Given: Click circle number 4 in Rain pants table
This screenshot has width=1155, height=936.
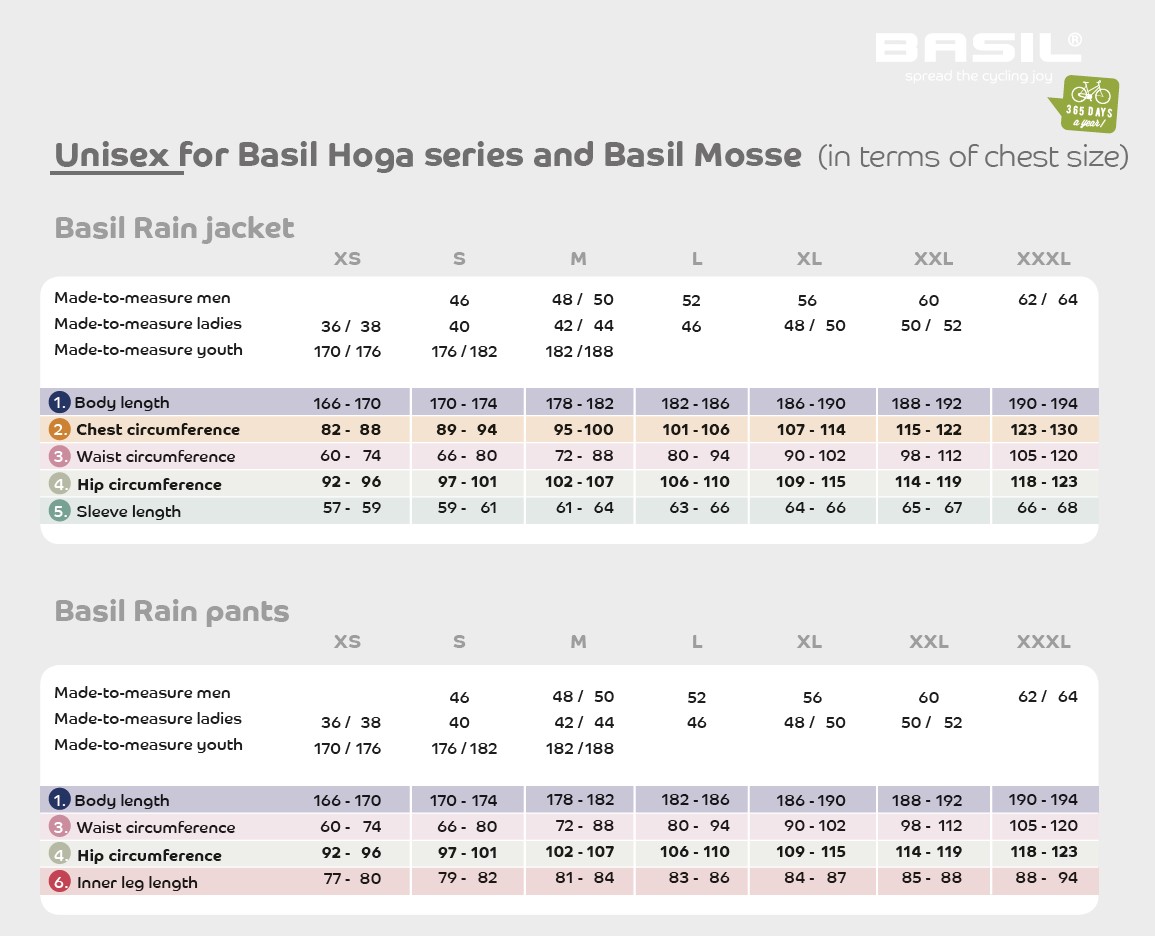Looking at the screenshot, I should [x=60, y=855].
